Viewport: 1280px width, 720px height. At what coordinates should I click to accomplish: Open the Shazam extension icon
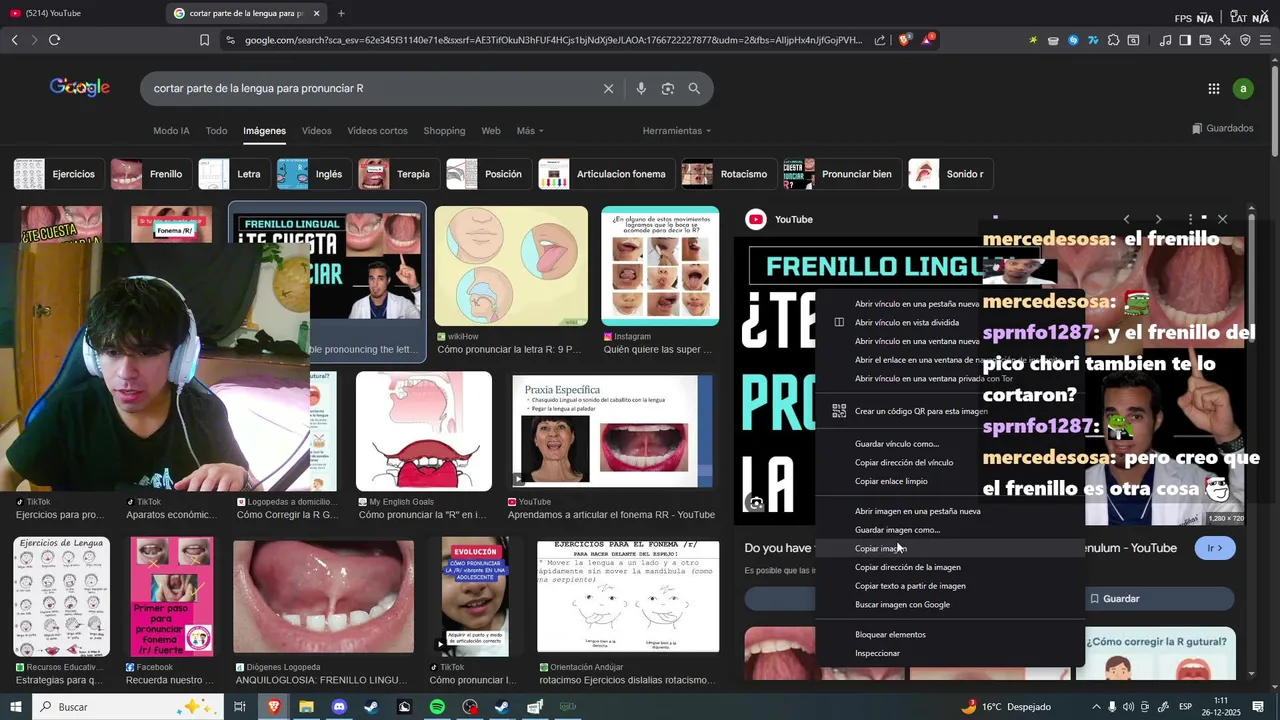click(x=1073, y=40)
